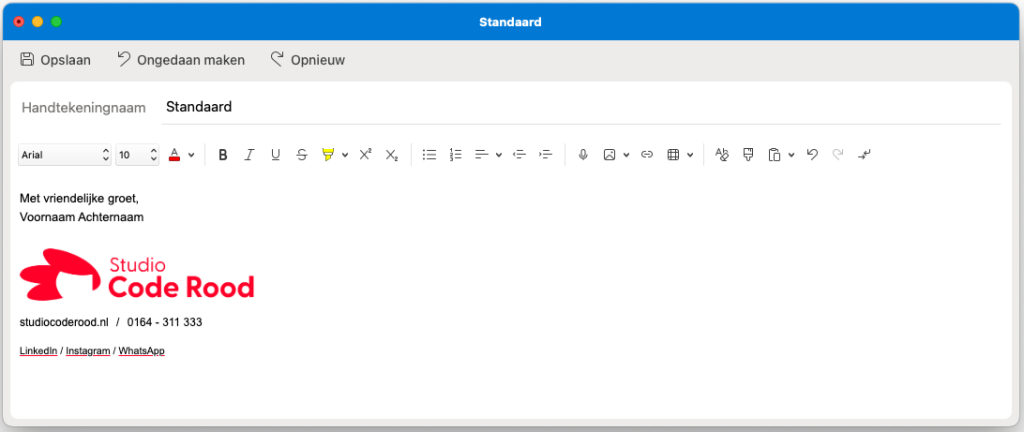Click the superscript icon

pyautogui.click(x=365, y=155)
